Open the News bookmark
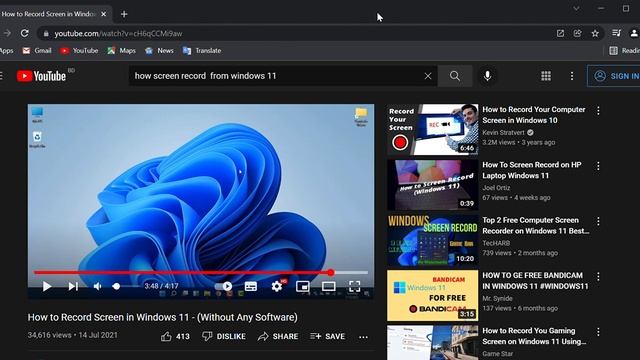 coord(159,51)
